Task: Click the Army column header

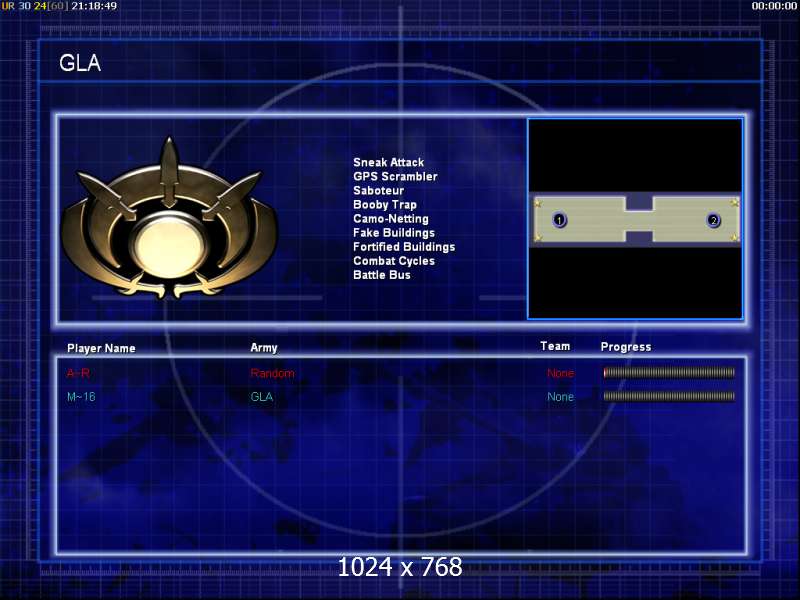Action: click(264, 348)
